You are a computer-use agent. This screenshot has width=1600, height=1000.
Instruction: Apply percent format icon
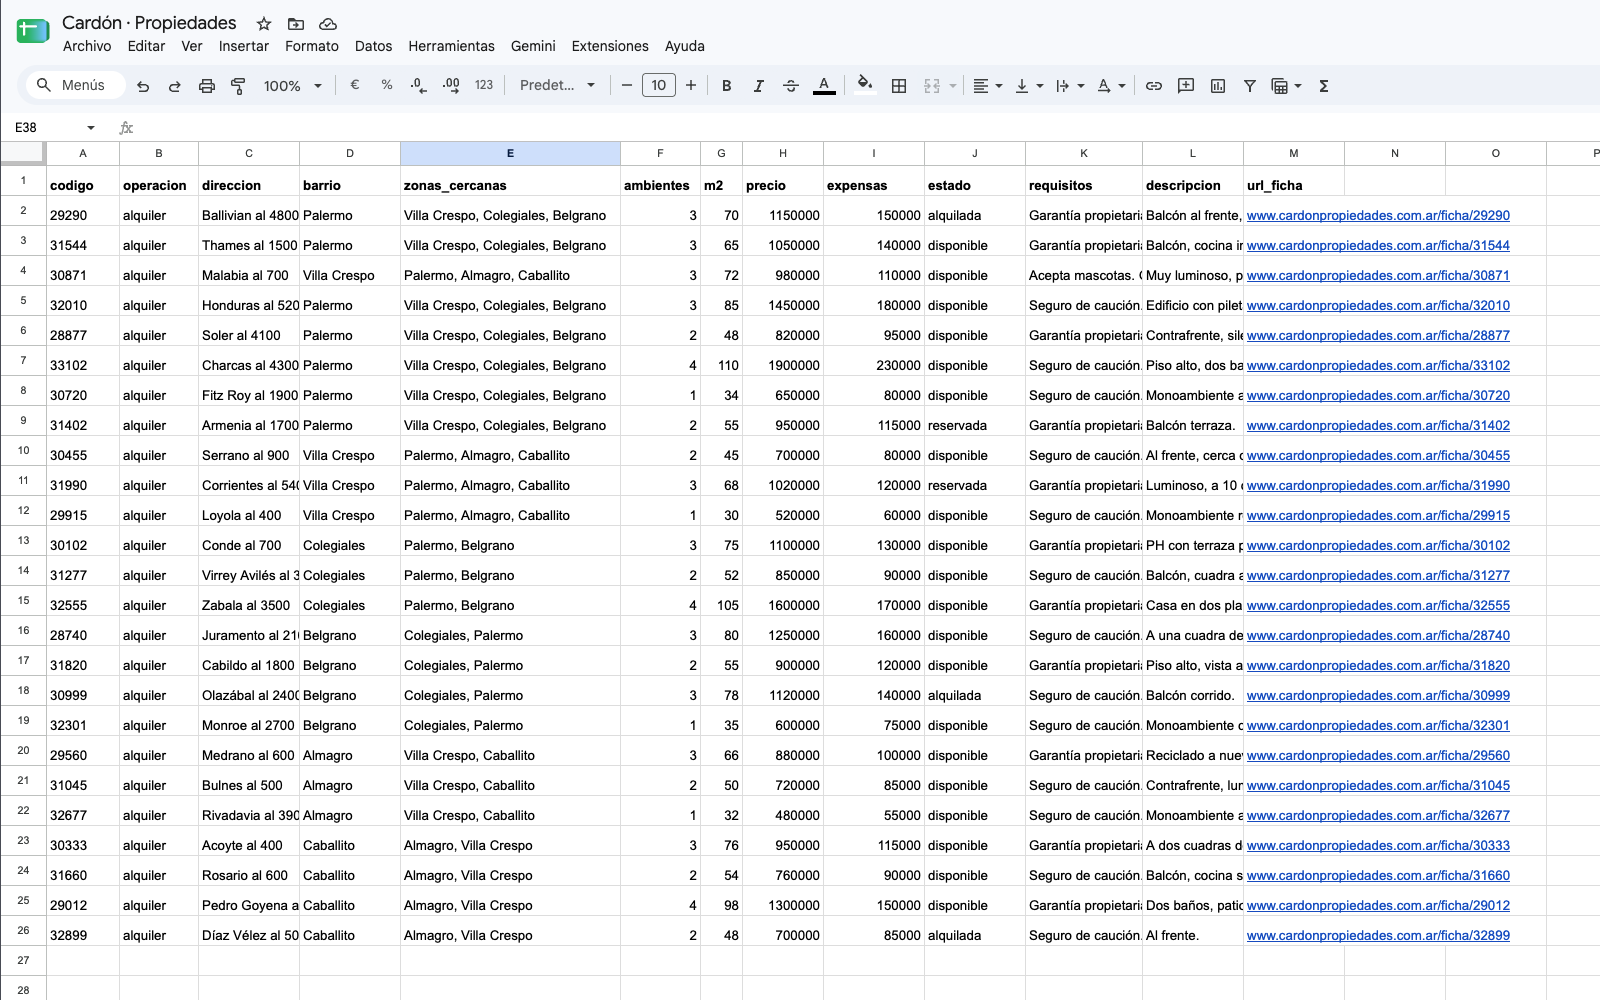387,85
